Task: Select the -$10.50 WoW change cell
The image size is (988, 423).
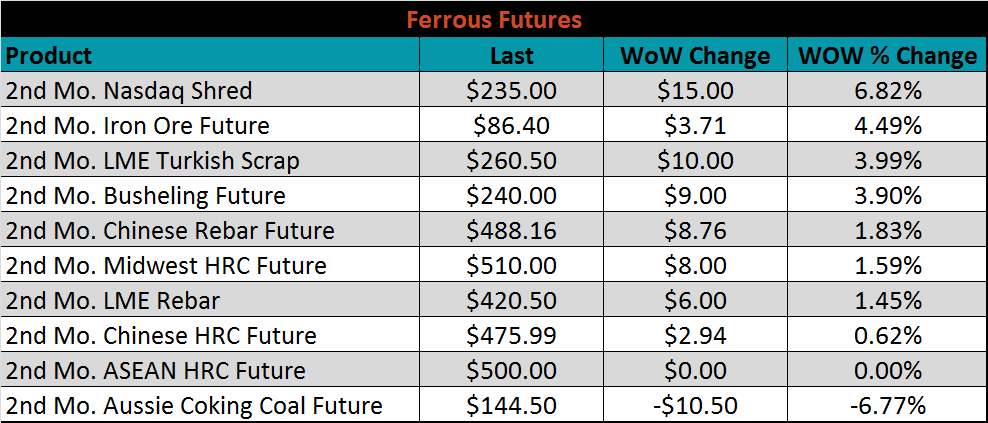Action: click(x=695, y=405)
